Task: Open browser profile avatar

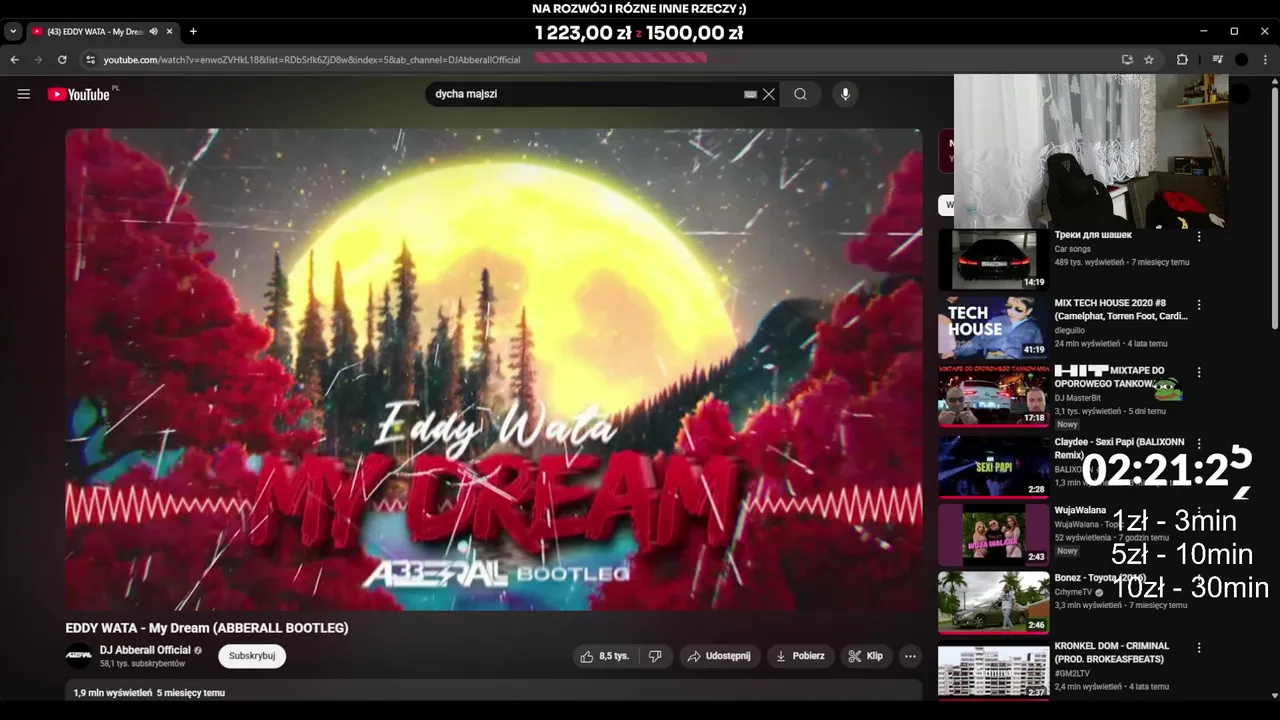Action: point(1241,60)
